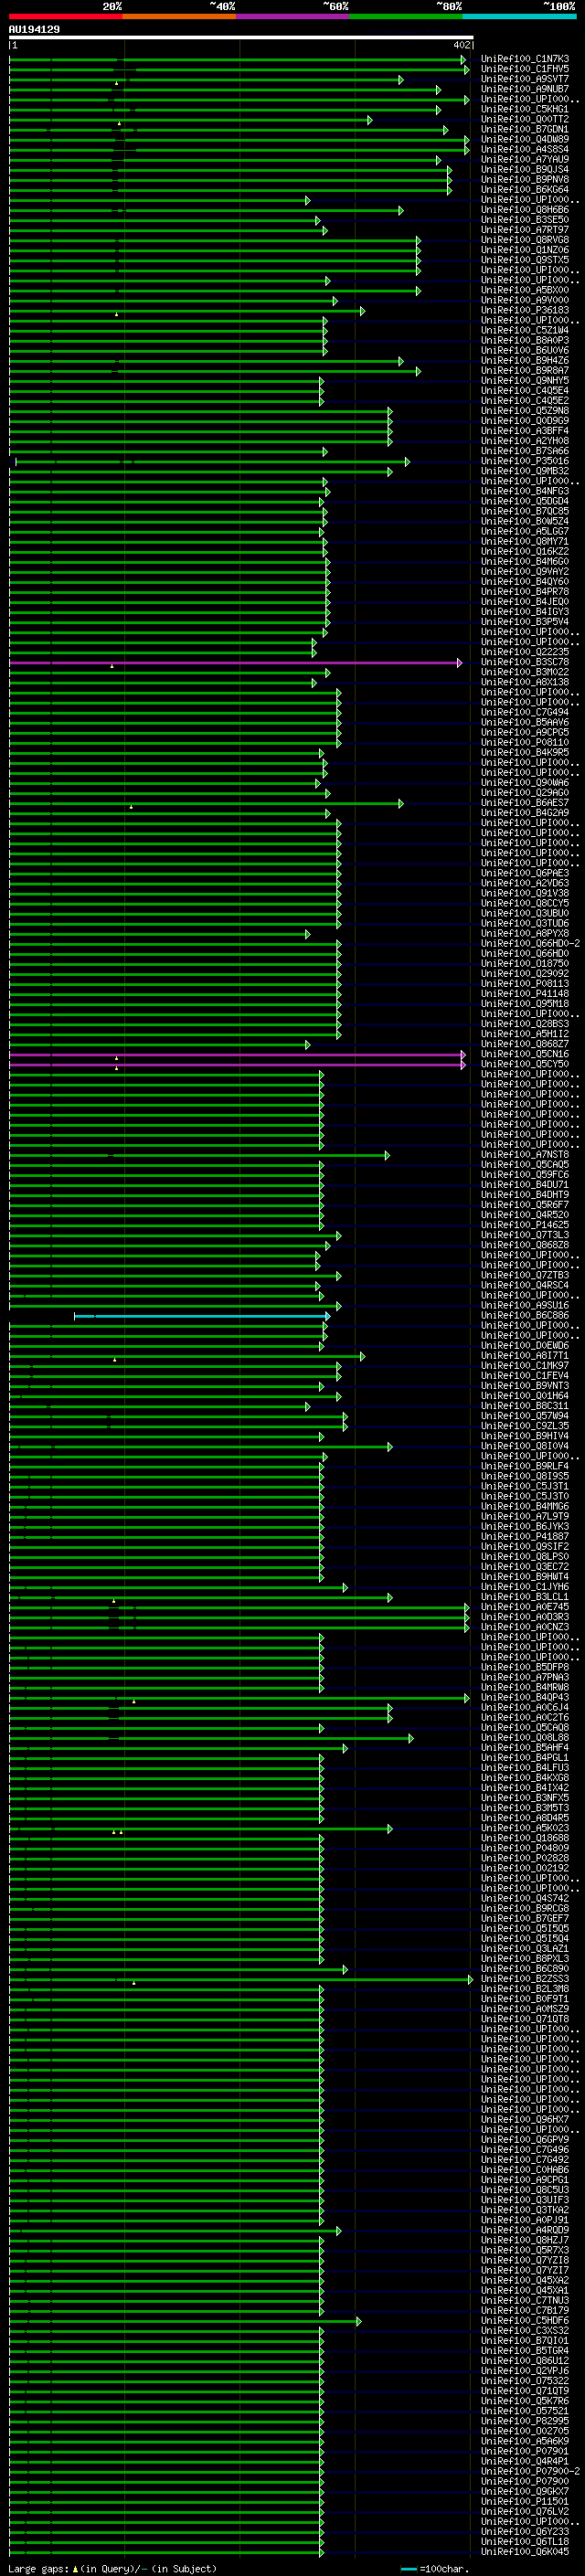Open hit UniRef100_C5KHG1
This screenshot has height=2576, width=585.
tap(525, 109)
